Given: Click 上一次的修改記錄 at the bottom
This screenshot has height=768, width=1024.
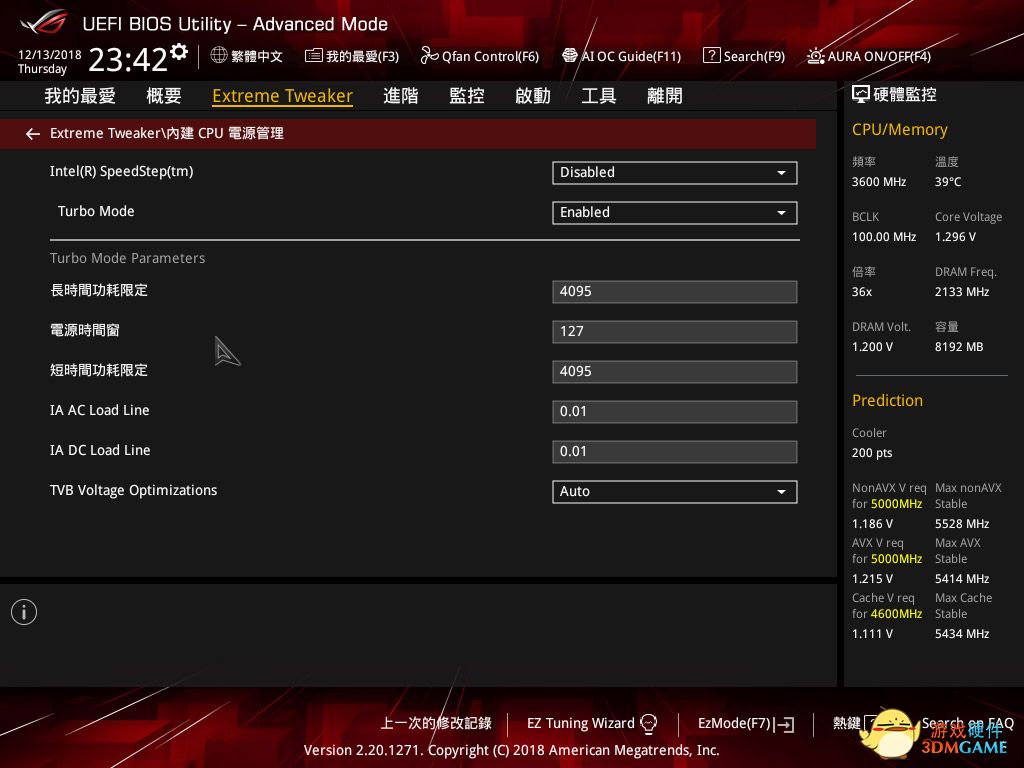Looking at the screenshot, I should click(436, 724).
